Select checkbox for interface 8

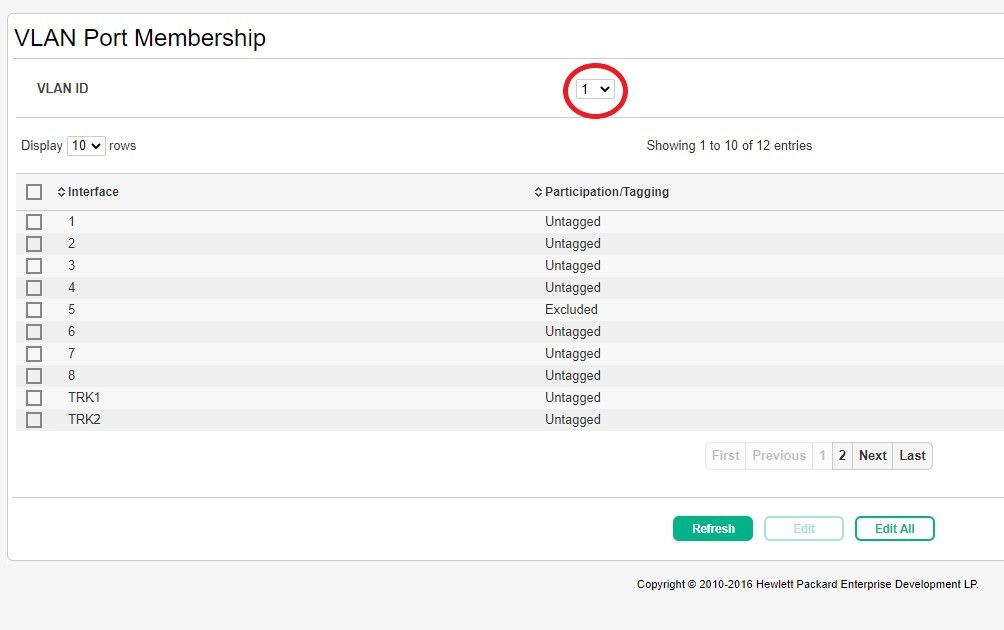coord(34,376)
